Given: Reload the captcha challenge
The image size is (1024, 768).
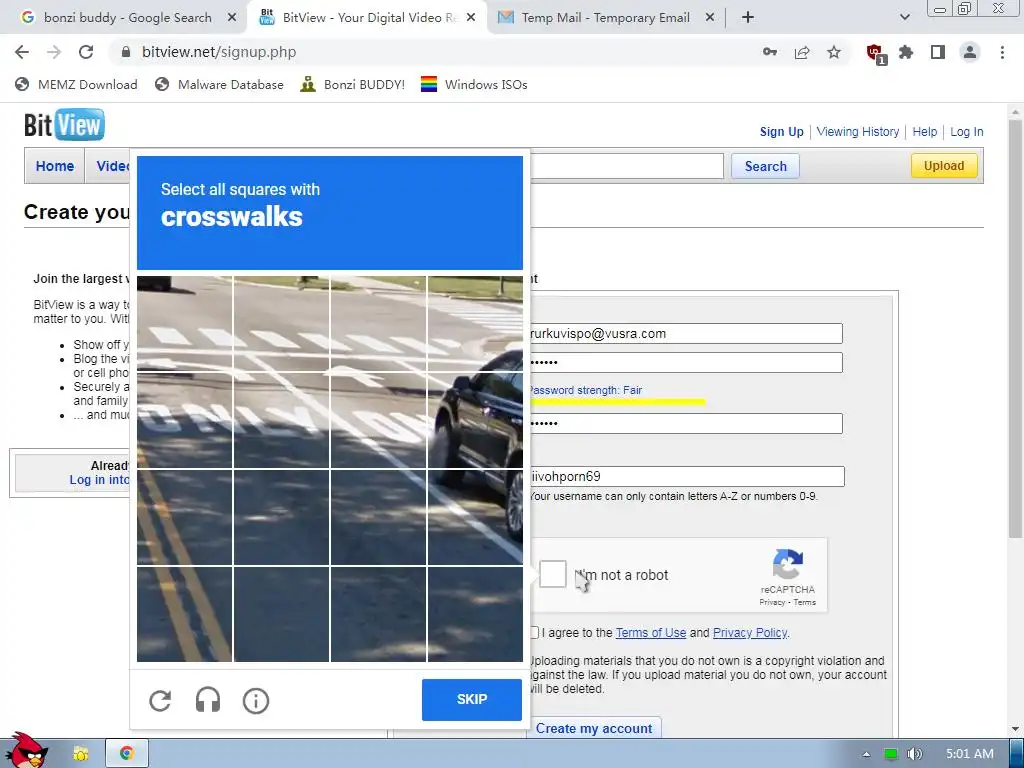Looking at the screenshot, I should pos(160,701).
